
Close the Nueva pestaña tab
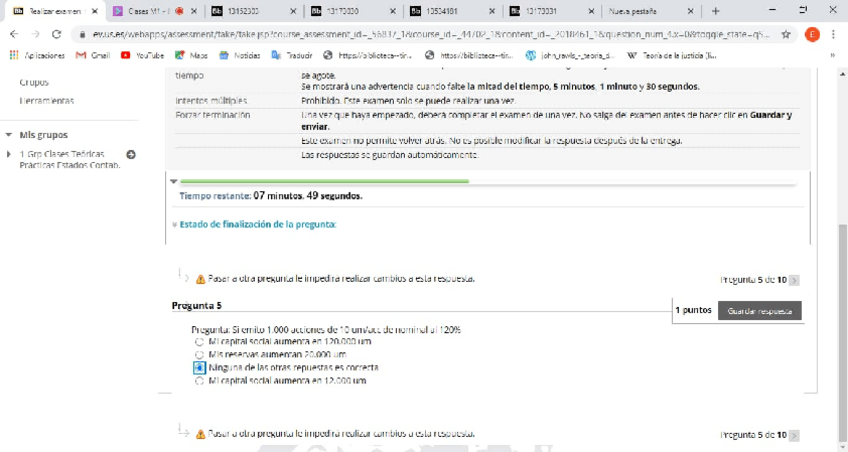tap(690, 11)
